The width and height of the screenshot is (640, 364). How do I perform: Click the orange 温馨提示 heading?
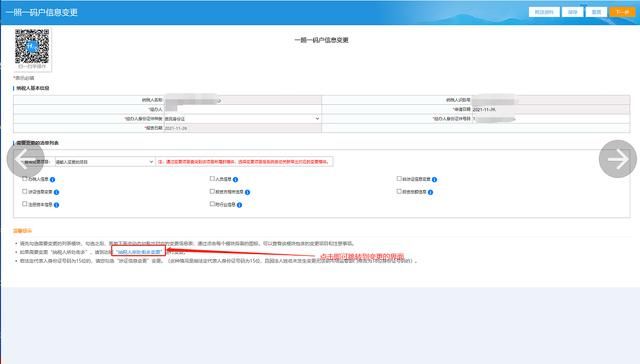pyautogui.click(x=22, y=231)
